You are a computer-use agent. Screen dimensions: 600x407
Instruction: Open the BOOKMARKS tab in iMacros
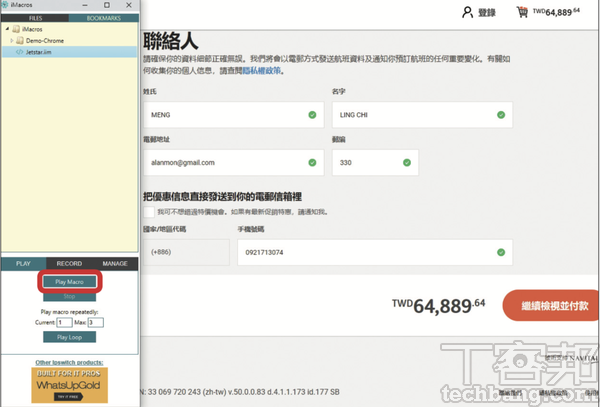103,18
